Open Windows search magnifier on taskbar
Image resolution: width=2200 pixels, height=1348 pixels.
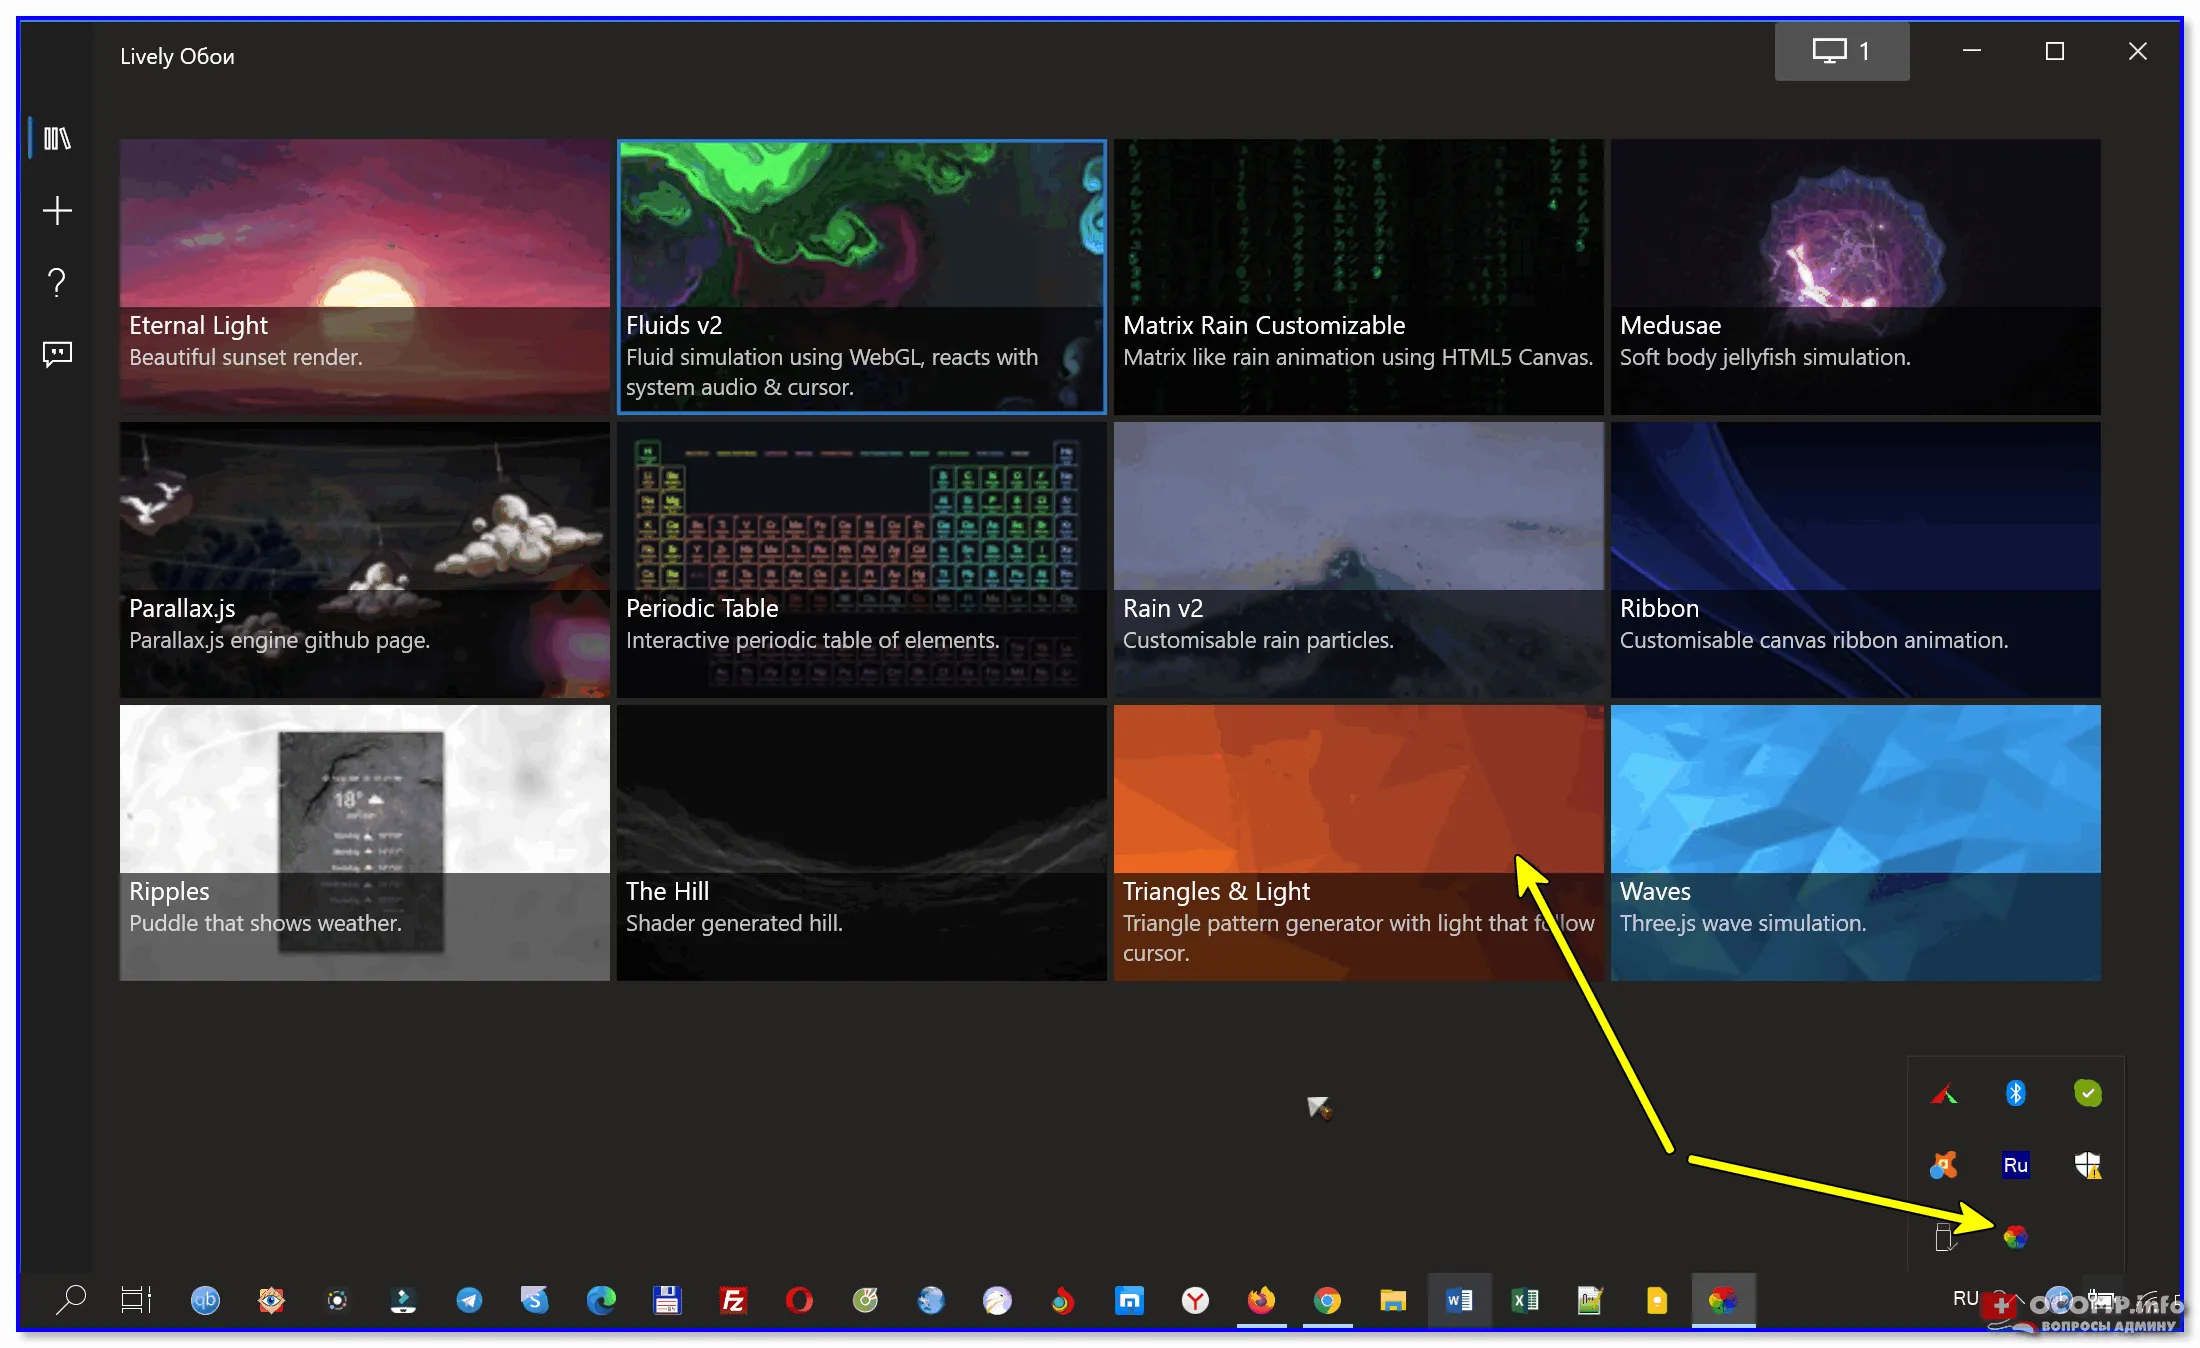[x=71, y=1300]
